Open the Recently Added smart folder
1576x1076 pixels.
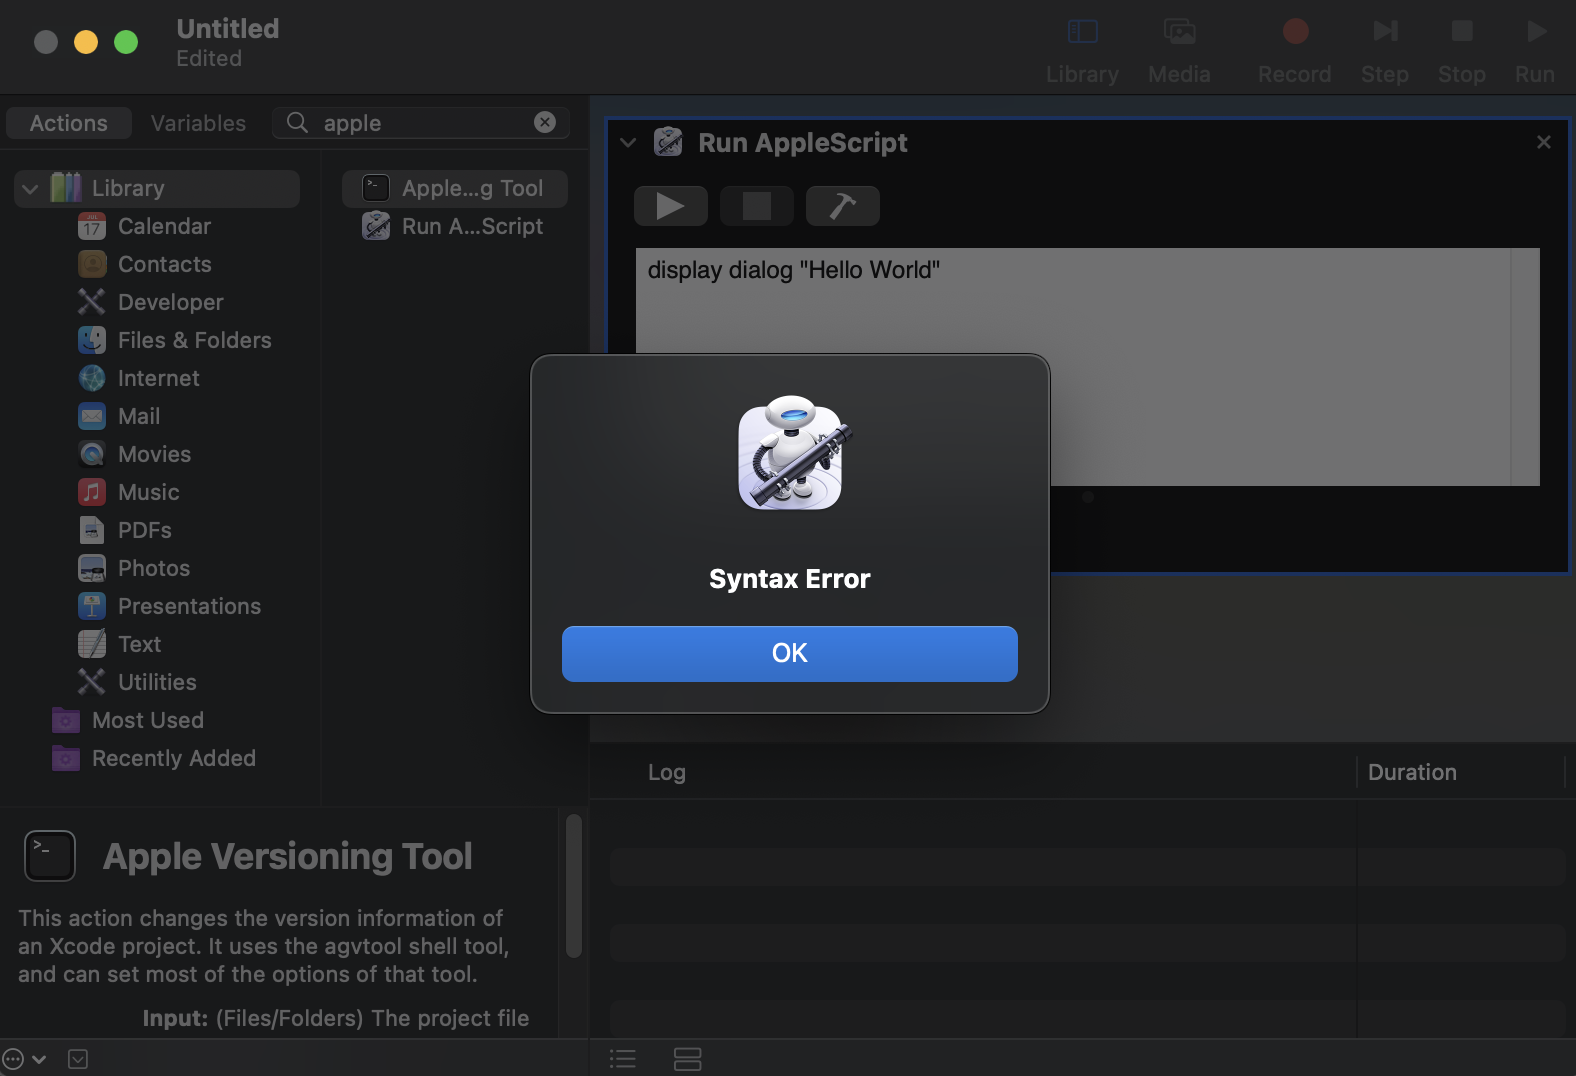173,759
